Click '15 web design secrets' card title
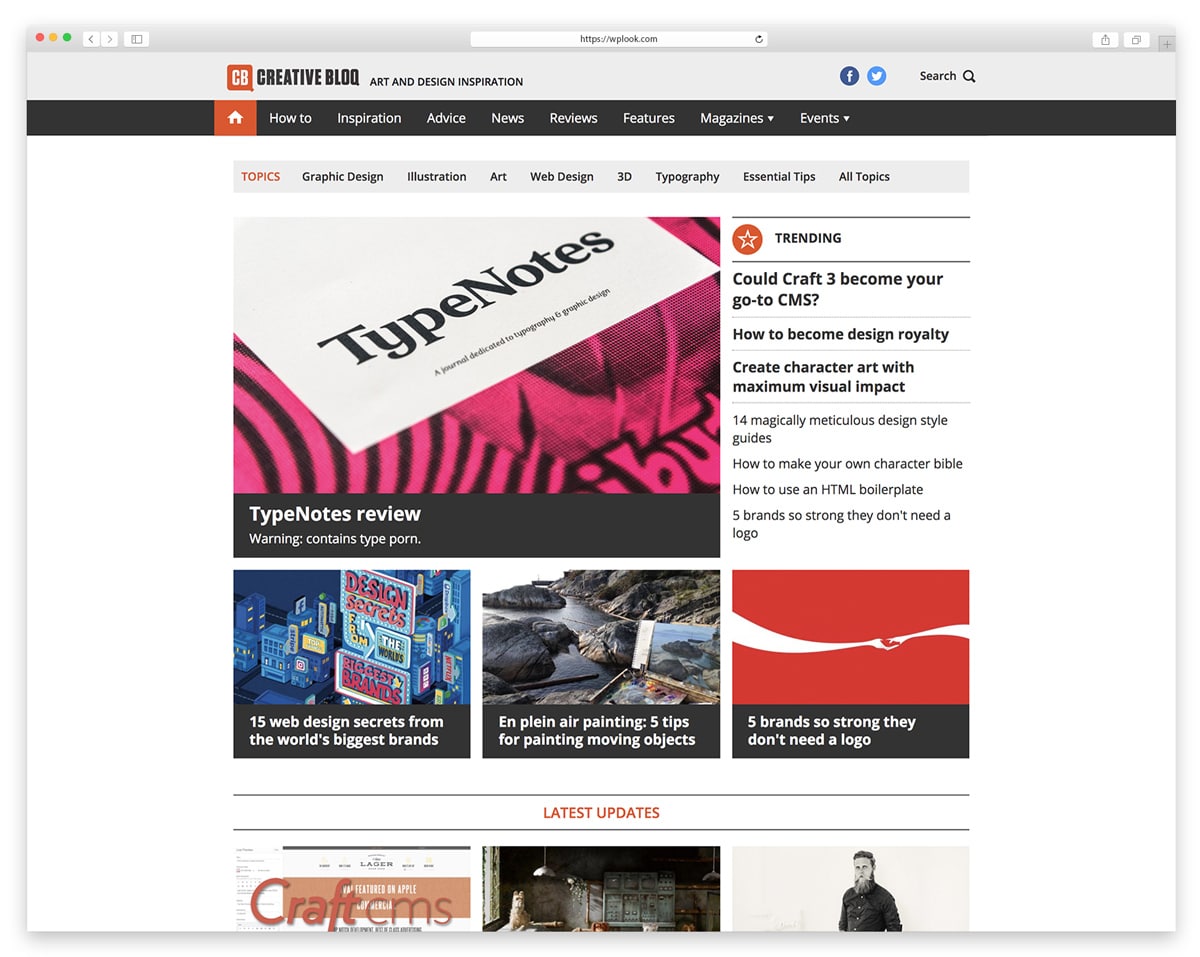 point(346,731)
